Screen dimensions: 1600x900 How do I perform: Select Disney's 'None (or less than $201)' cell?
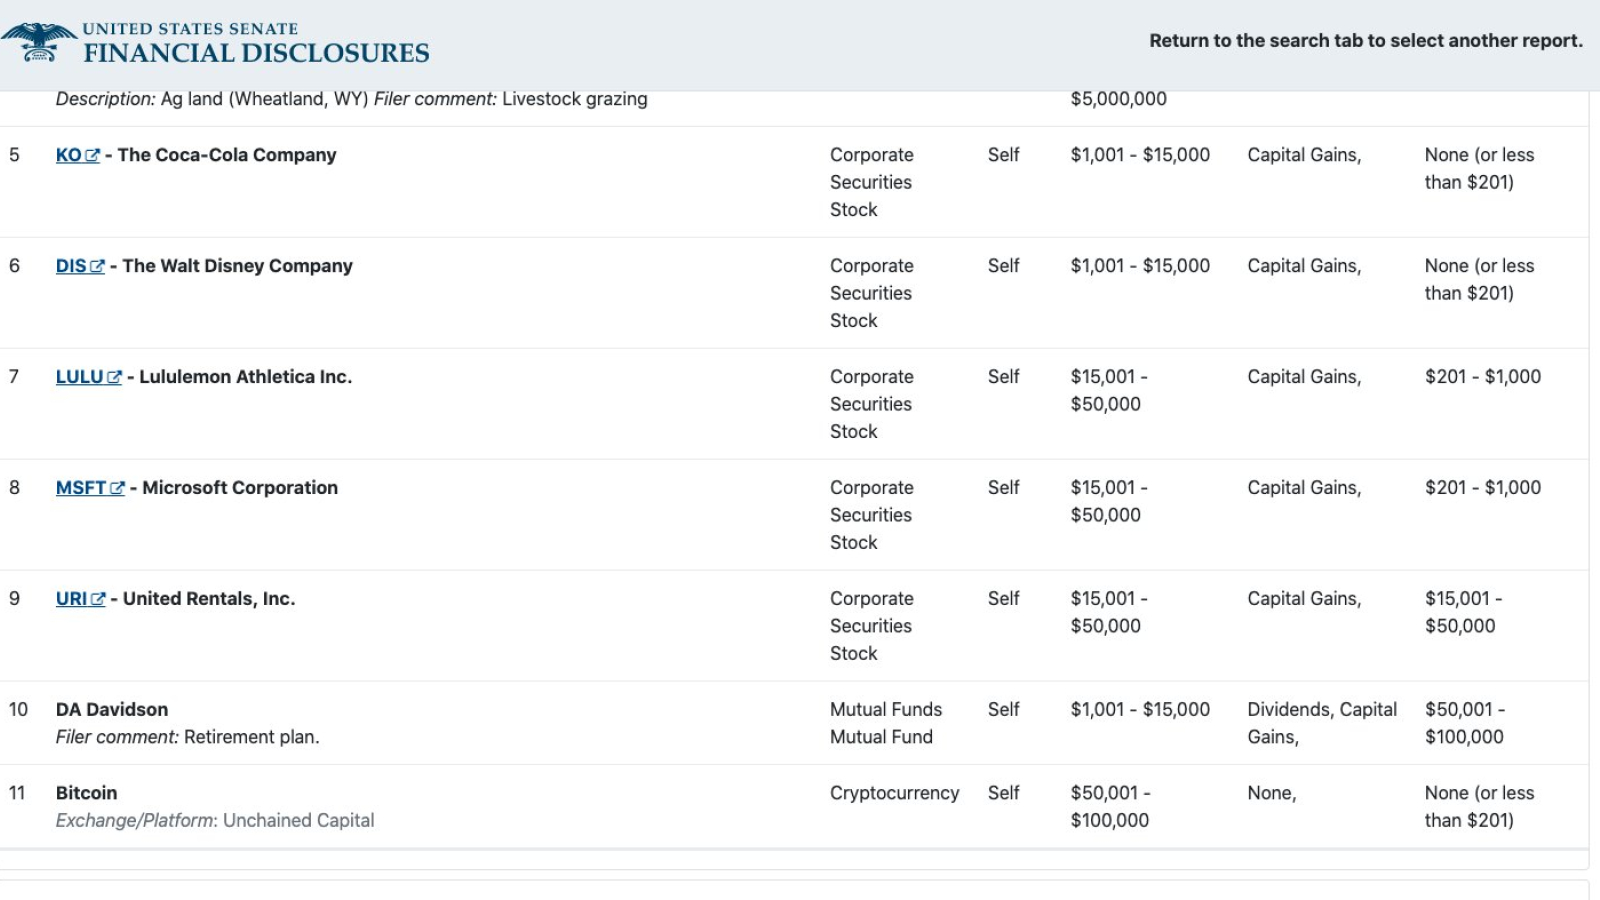coord(1480,279)
